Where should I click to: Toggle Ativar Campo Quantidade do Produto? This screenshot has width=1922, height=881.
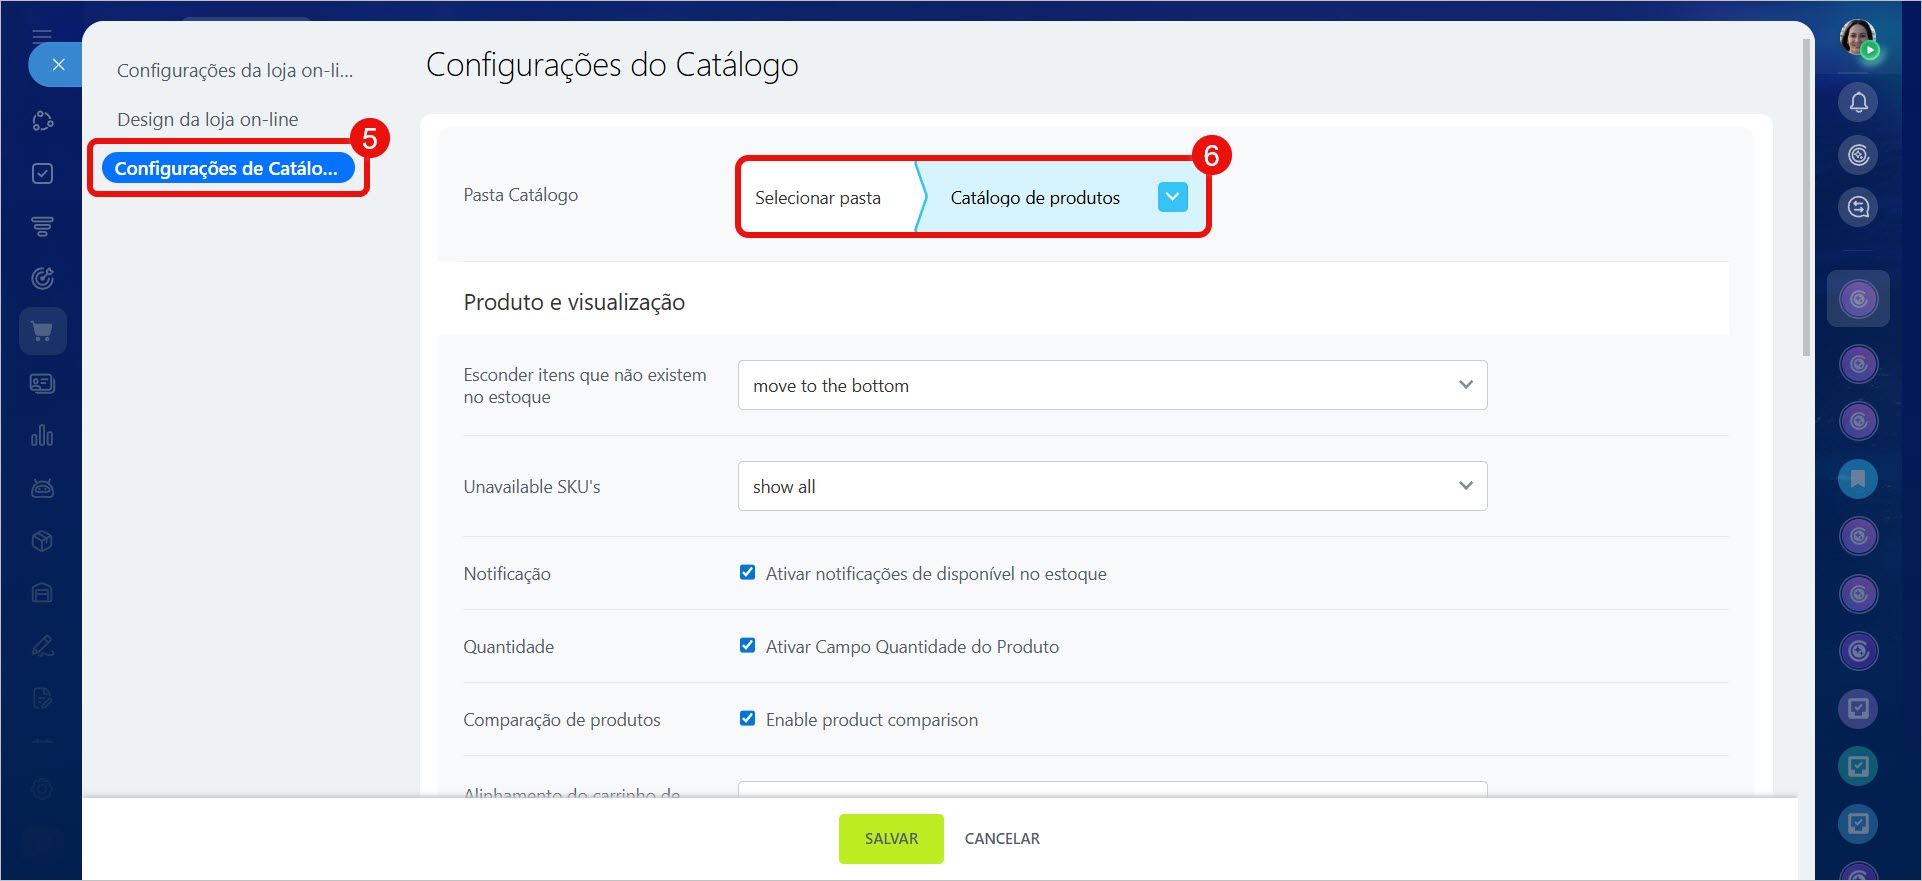747,646
